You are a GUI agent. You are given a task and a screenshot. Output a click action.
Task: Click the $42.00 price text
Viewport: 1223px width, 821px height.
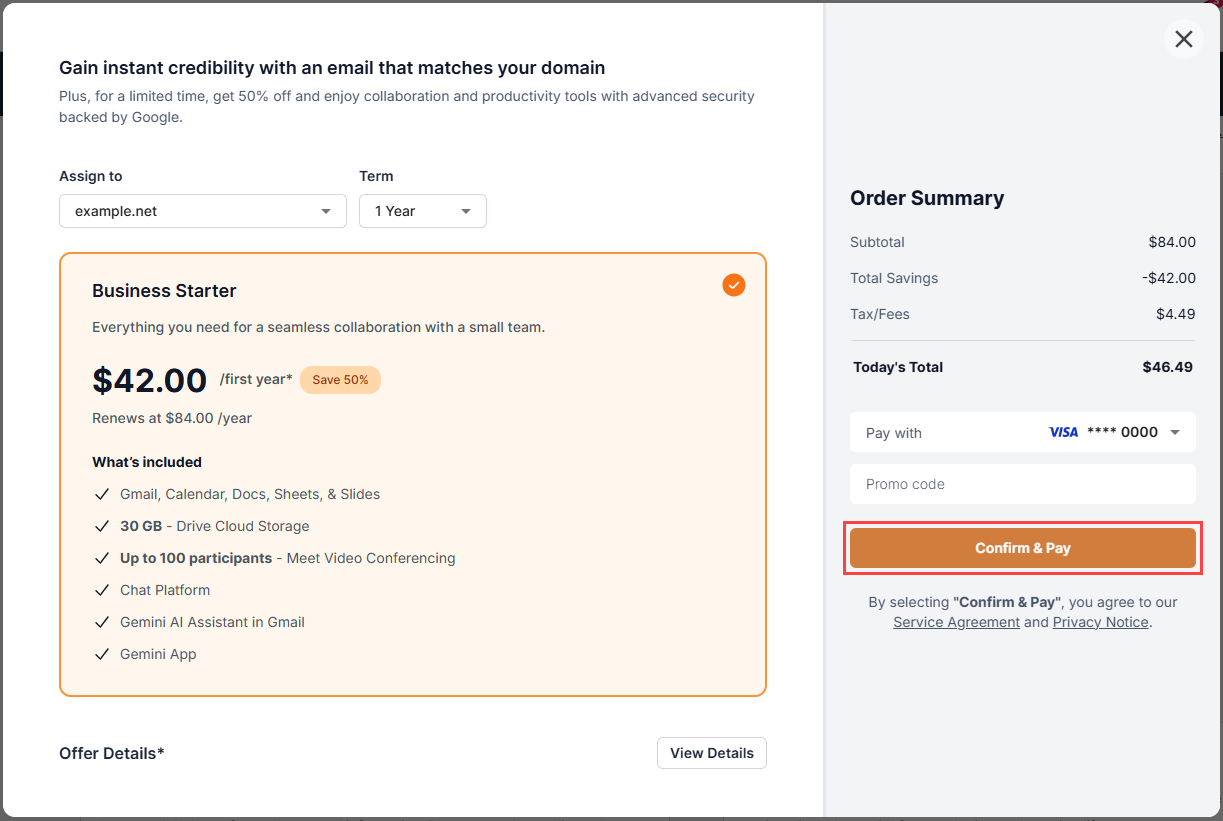tap(150, 380)
